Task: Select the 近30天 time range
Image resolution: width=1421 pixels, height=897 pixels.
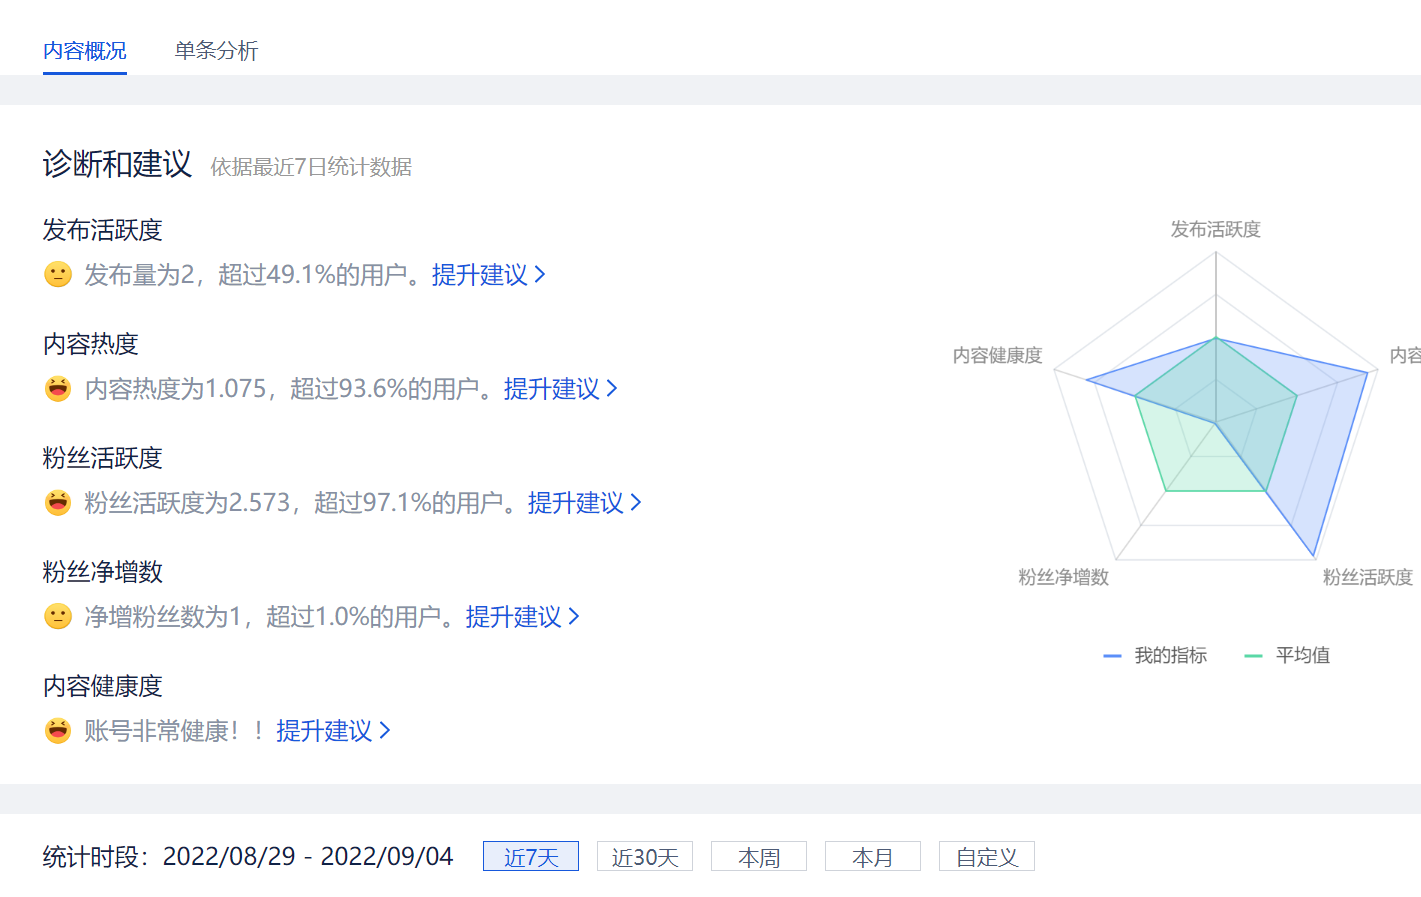Action: tap(645, 857)
